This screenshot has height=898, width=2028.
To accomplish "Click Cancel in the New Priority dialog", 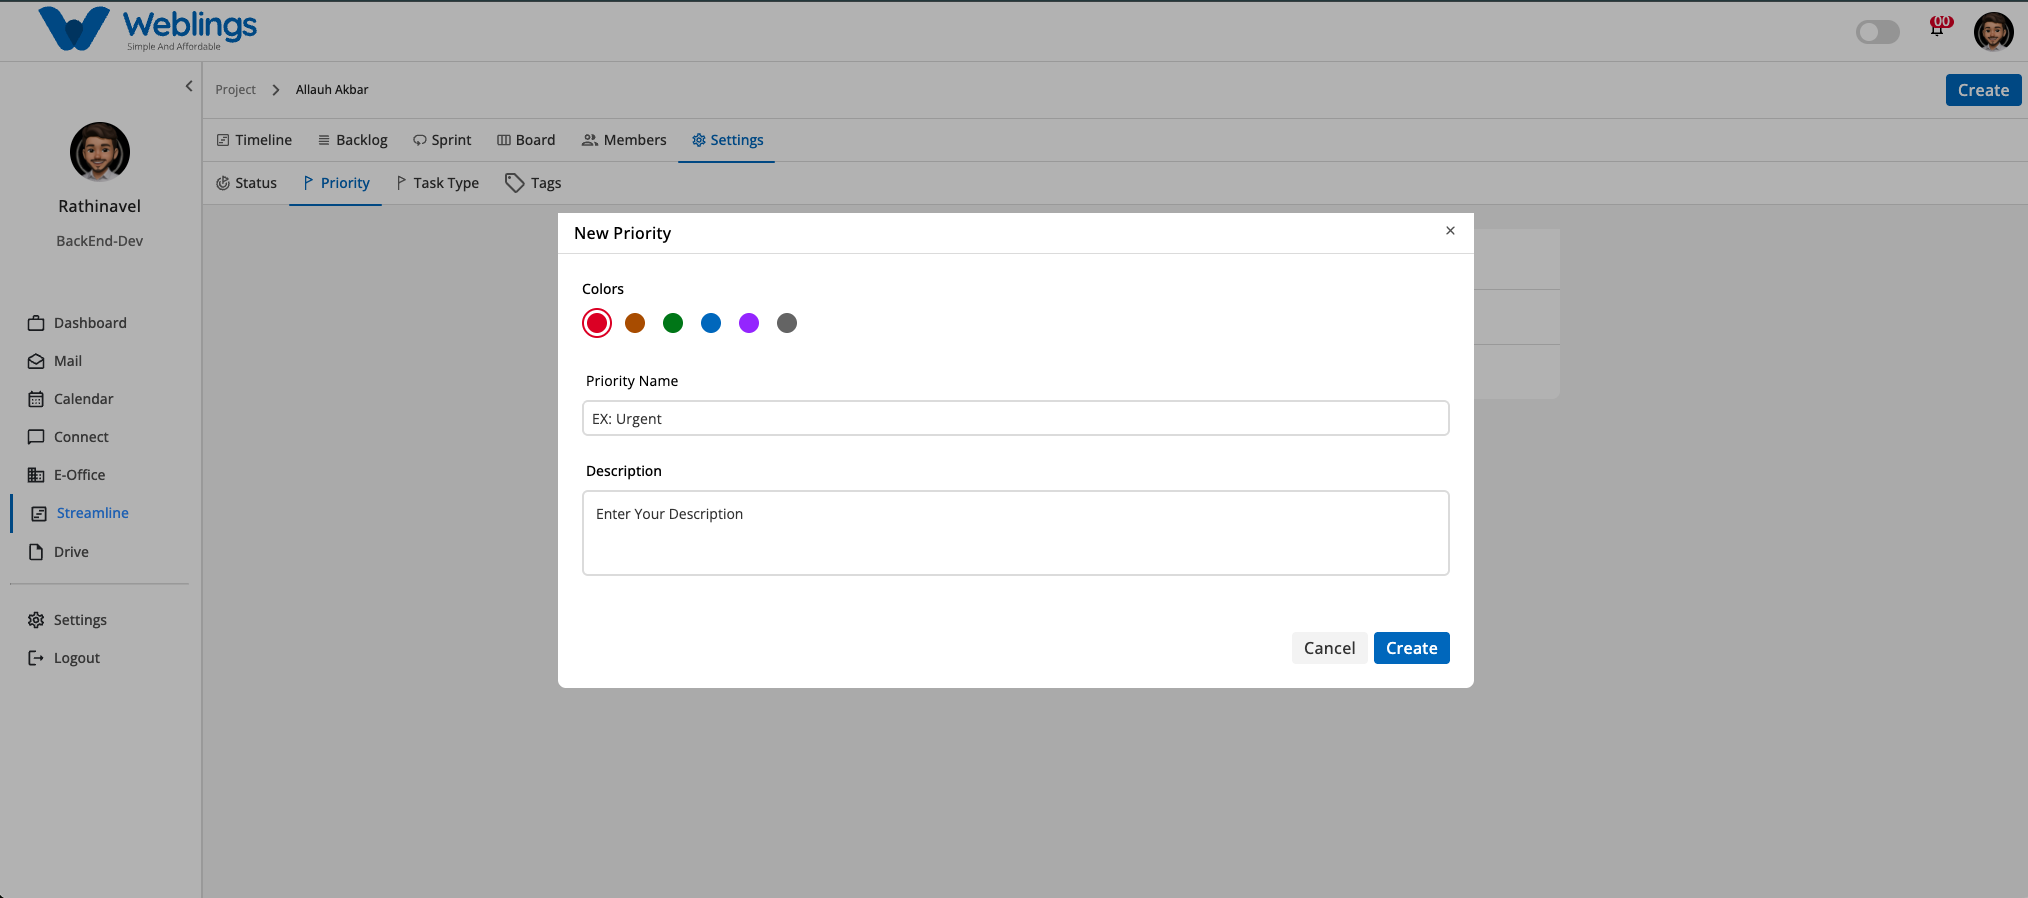I will click(x=1329, y=648).
